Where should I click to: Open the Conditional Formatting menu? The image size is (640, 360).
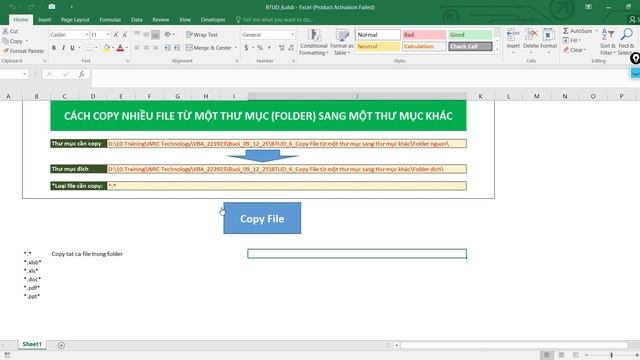(313, 42)
